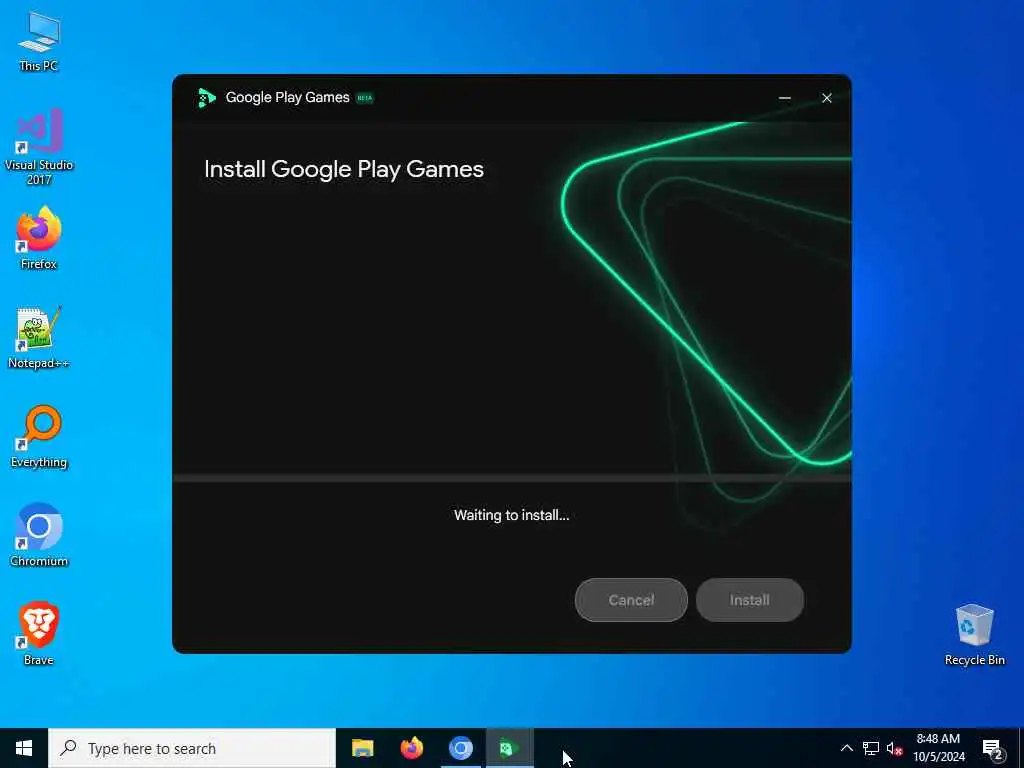Click the 'Install Google Play Games' heading
Screen dimensions: 1024x768
pyautogui.click(x=344, y=169)
